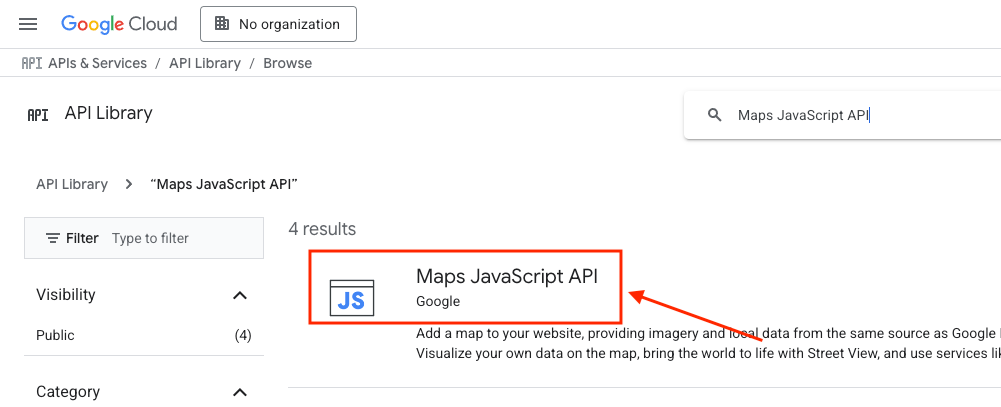Viewport: 1001px width, 407px height.
Task: Select the Browse breadcrumb item
Action: pos(287,63)
